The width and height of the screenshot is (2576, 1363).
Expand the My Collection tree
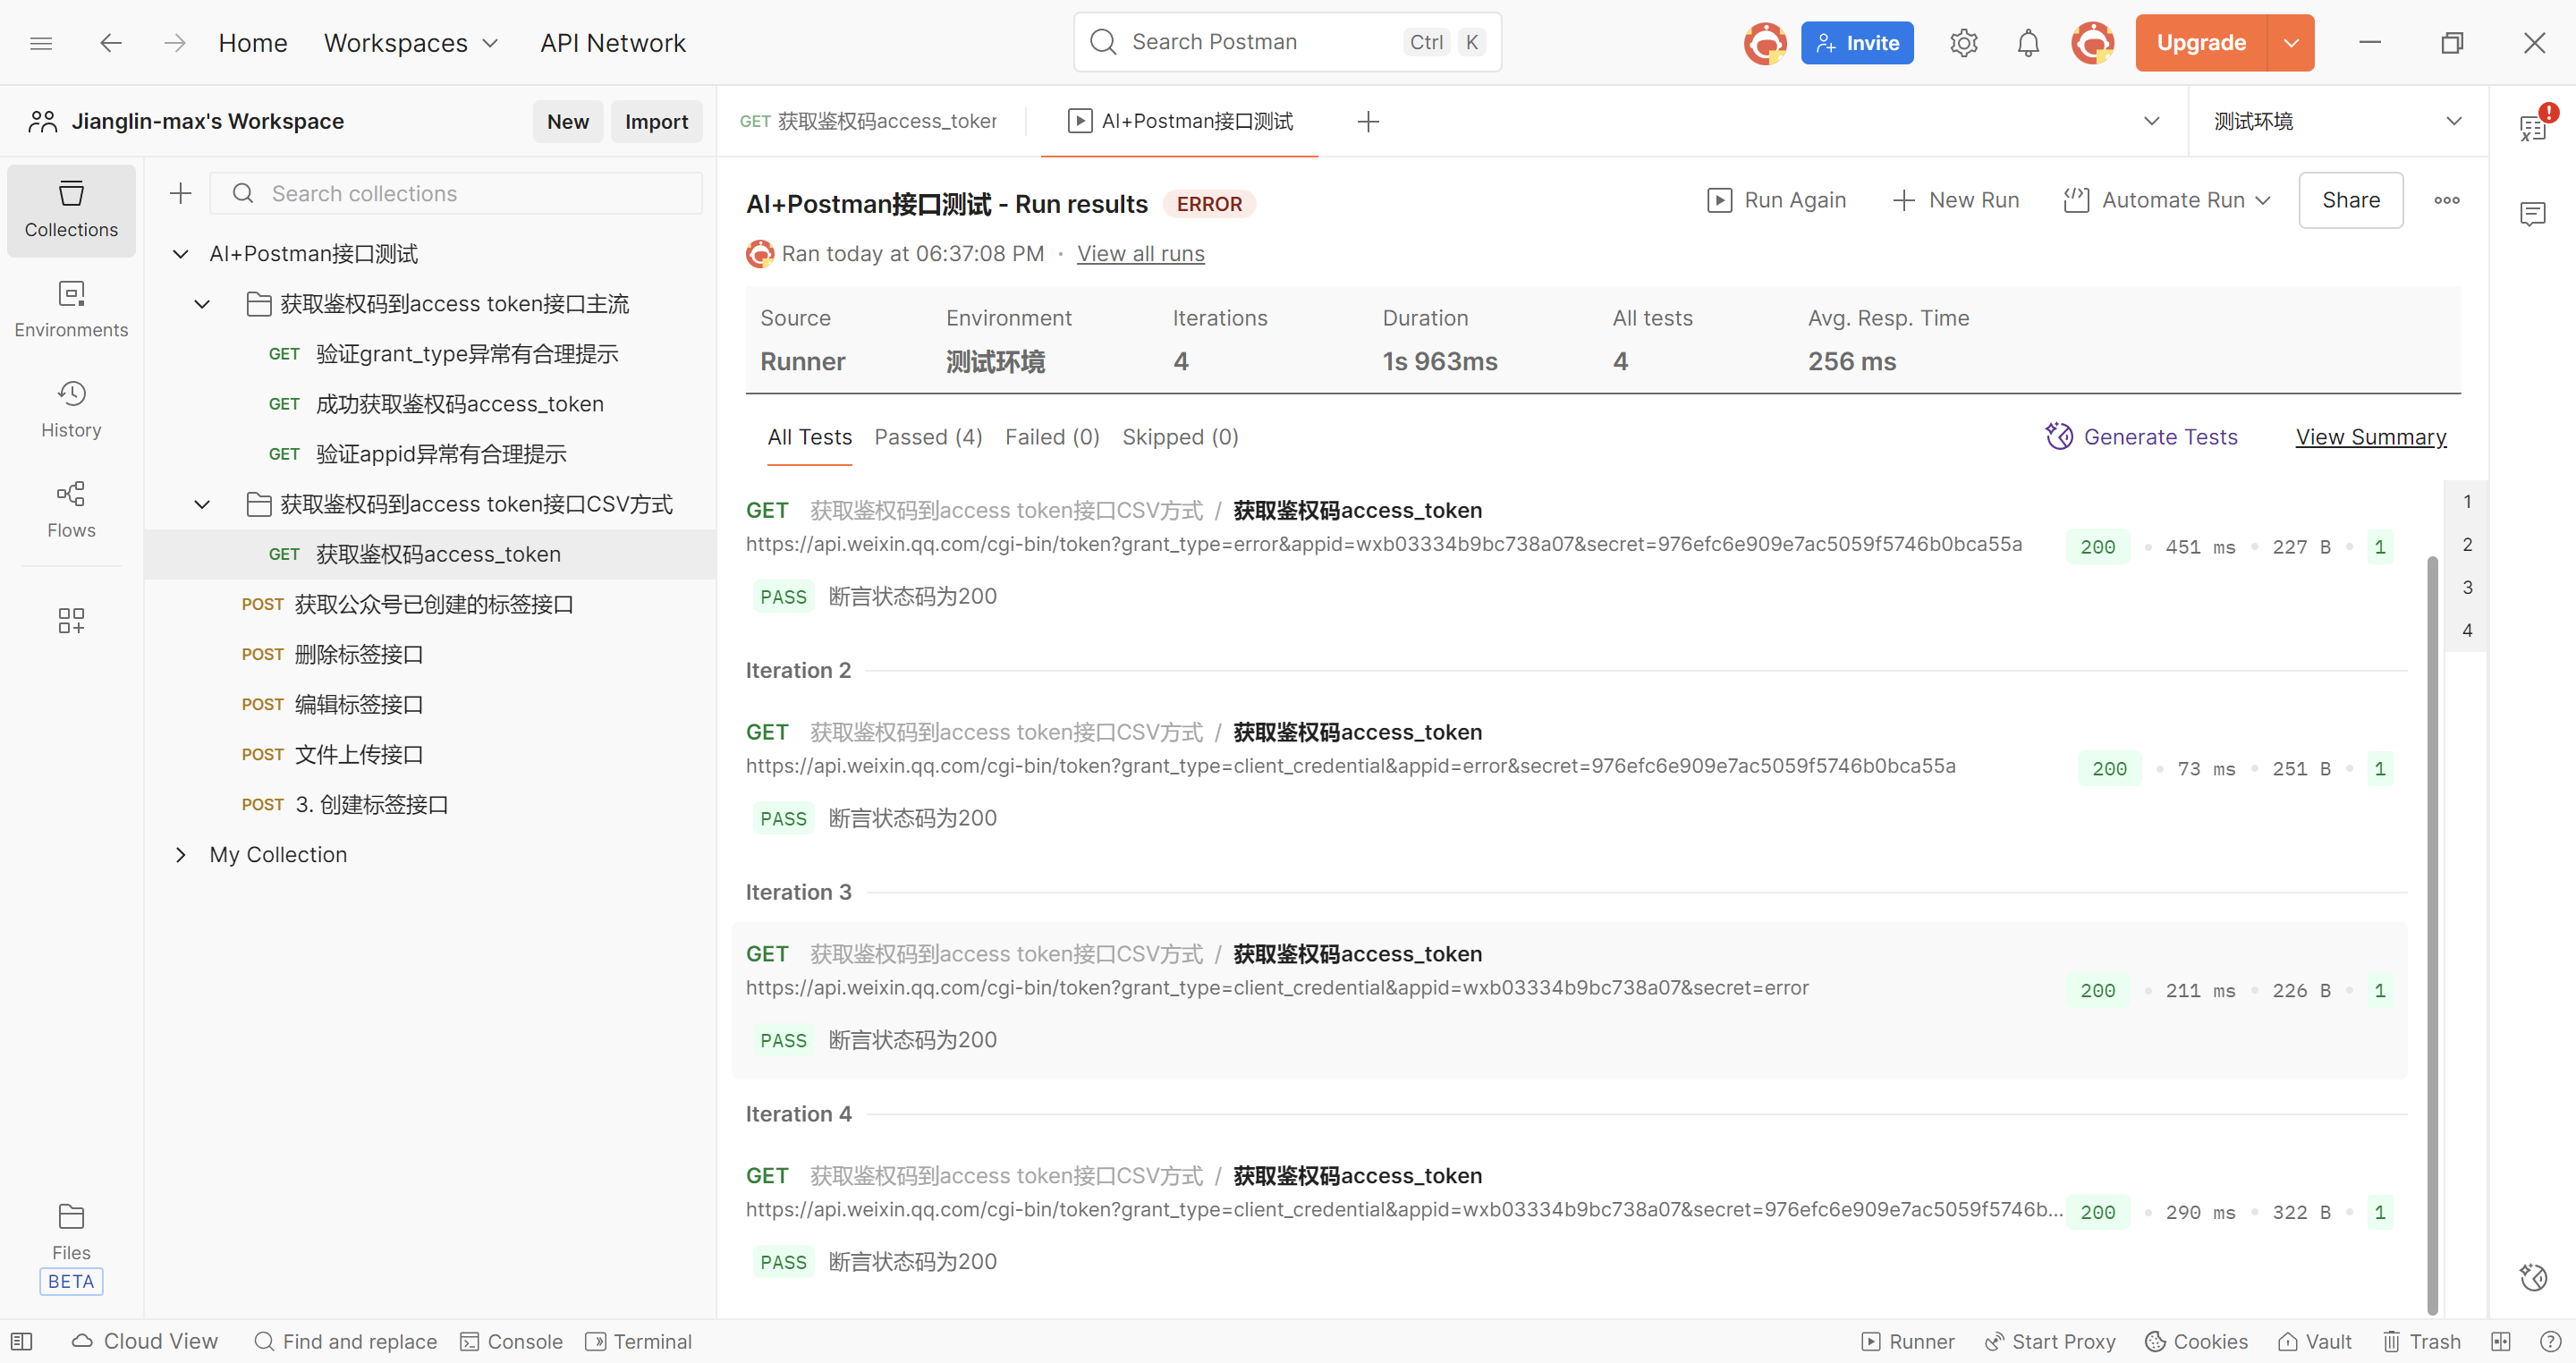coord(180,854)
